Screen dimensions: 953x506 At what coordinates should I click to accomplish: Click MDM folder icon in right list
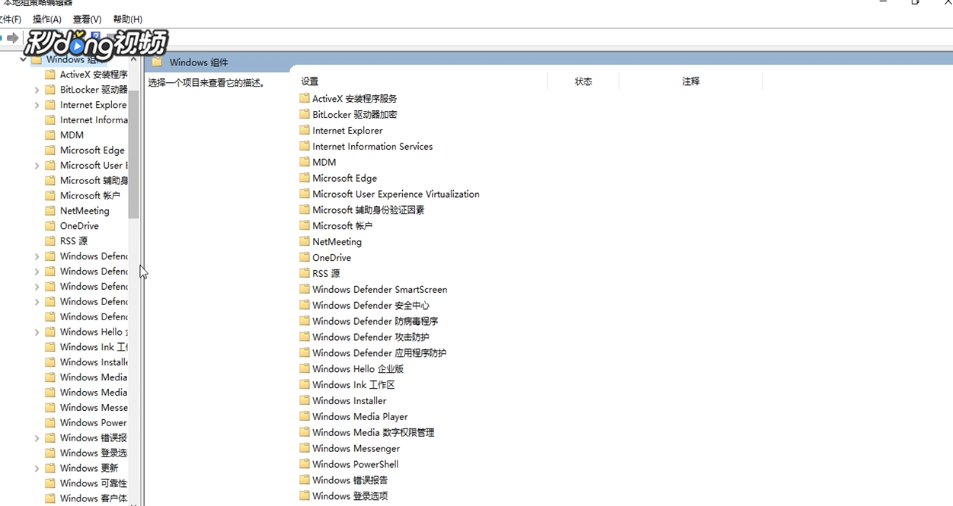coord(304,162)
